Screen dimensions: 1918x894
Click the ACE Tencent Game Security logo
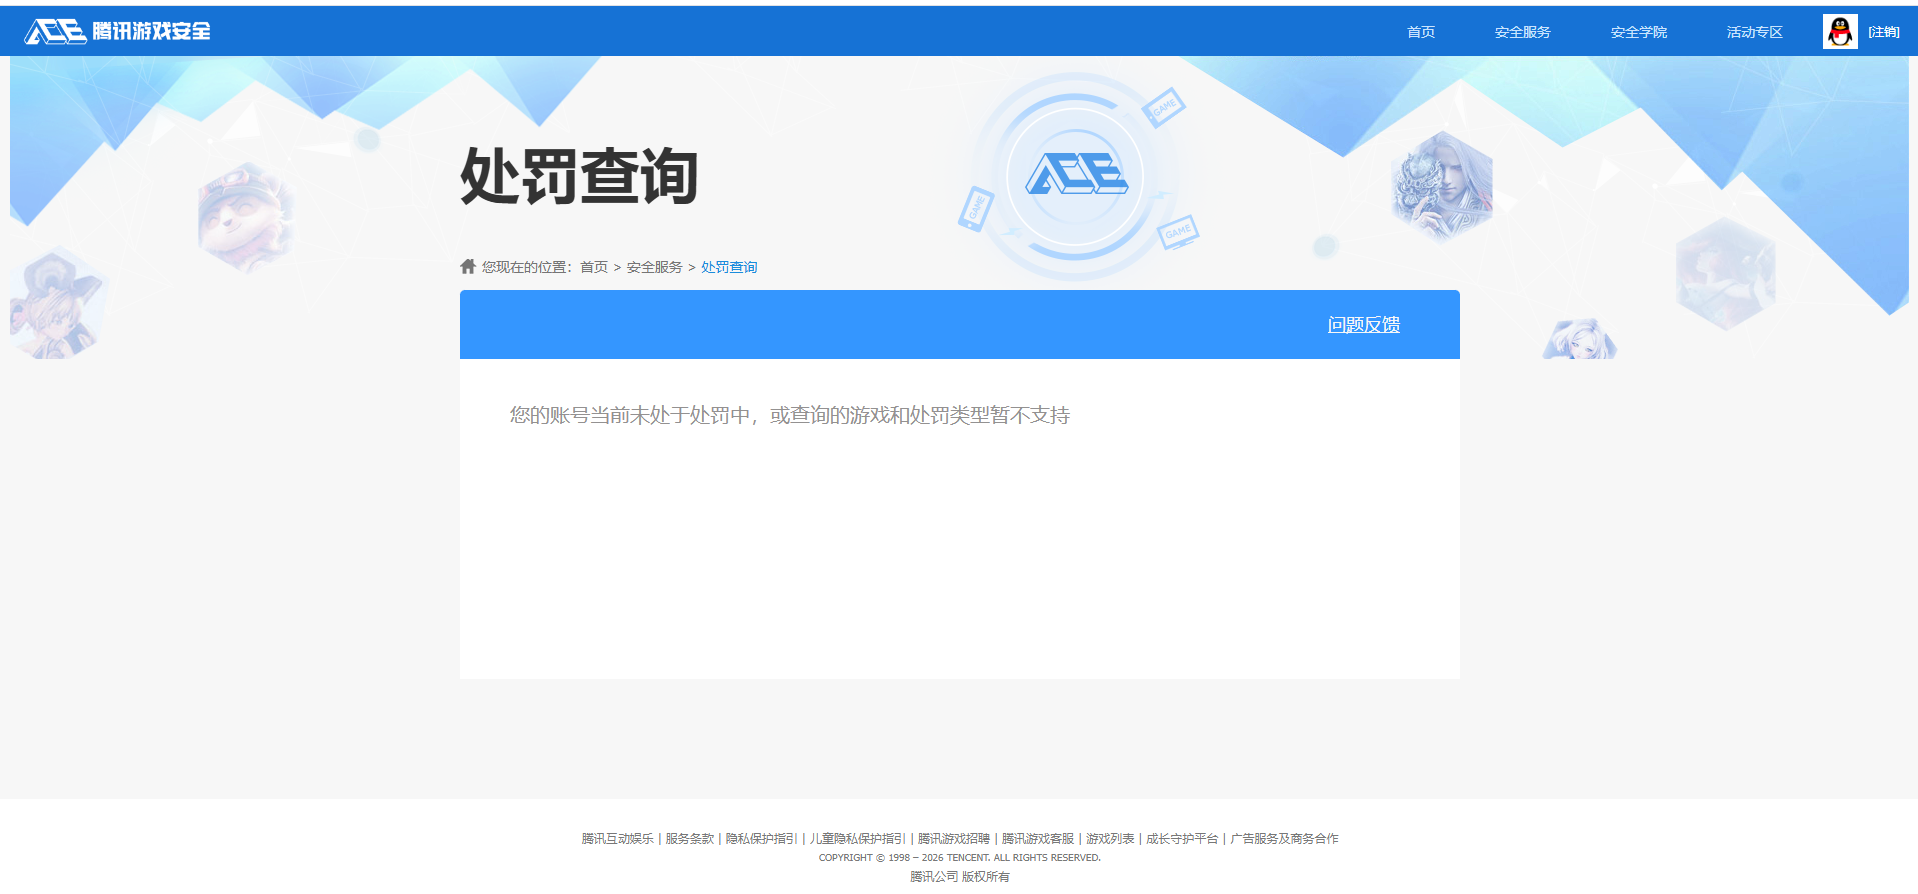[118, 31]
